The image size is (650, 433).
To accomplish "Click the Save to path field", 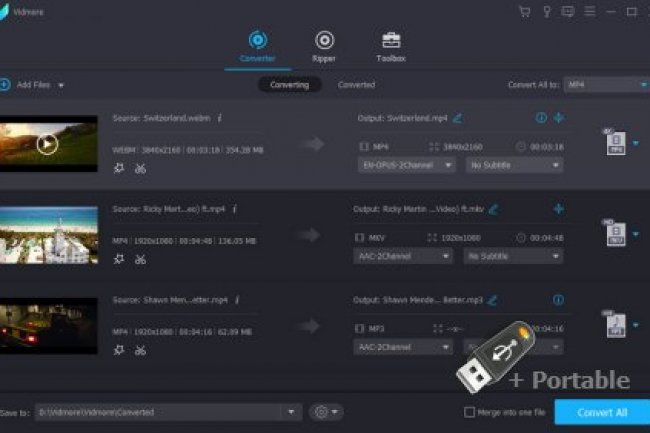I will coord(160,412).
